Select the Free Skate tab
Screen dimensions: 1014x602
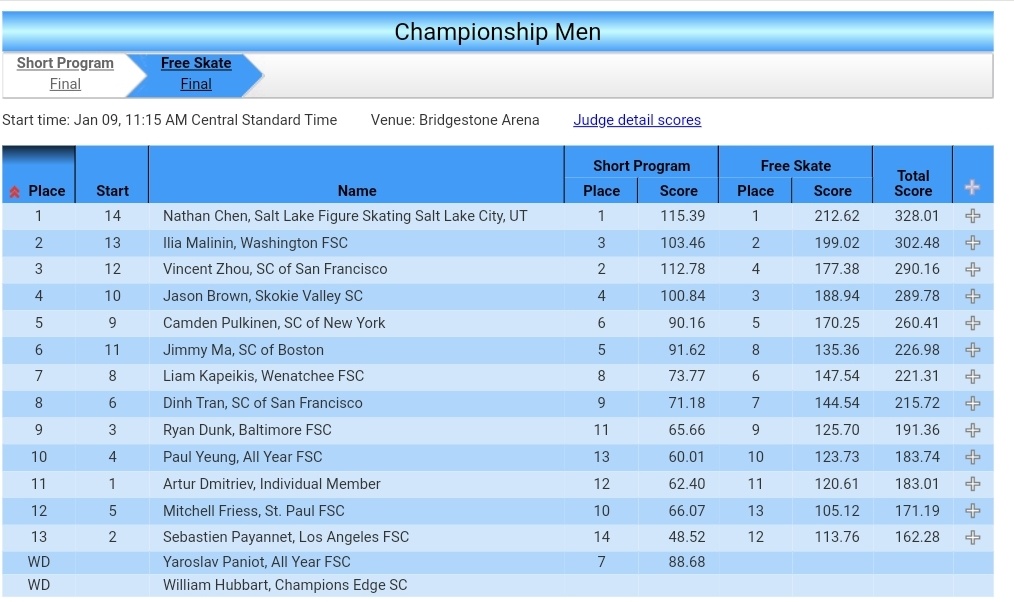196,63
